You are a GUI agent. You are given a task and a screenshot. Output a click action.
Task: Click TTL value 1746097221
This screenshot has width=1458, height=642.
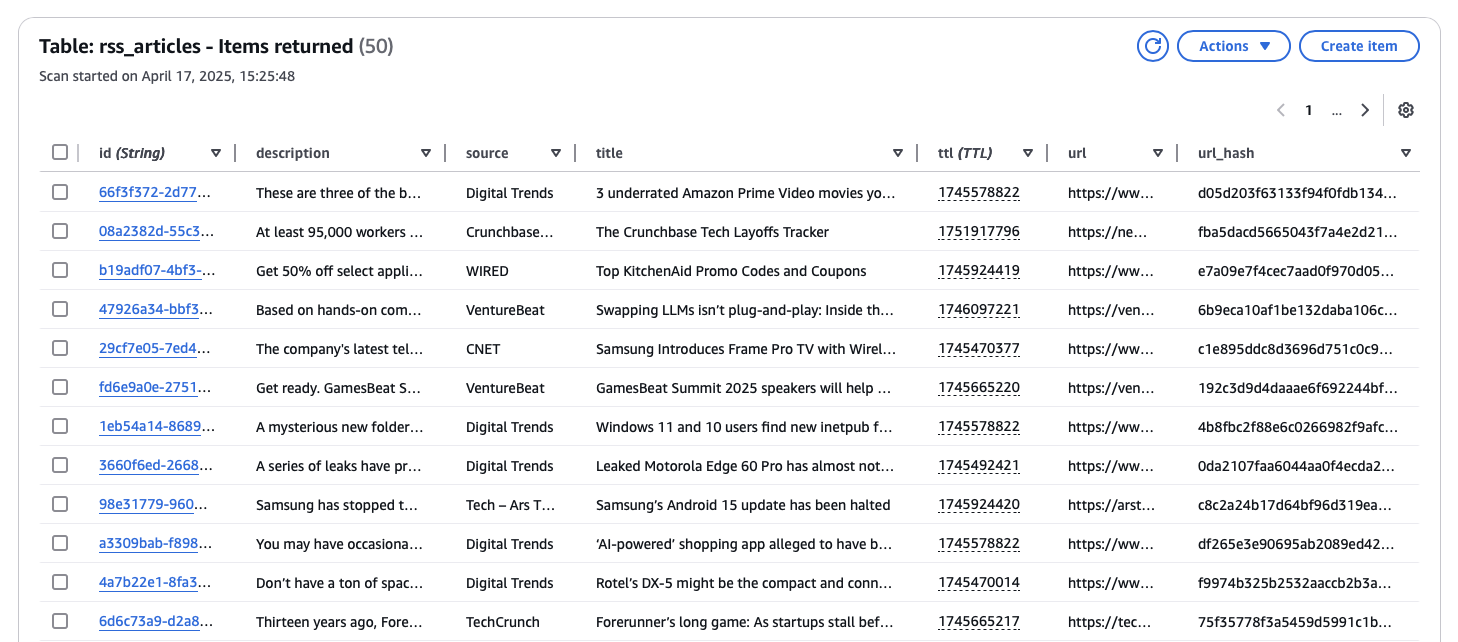tap(979, 310)
